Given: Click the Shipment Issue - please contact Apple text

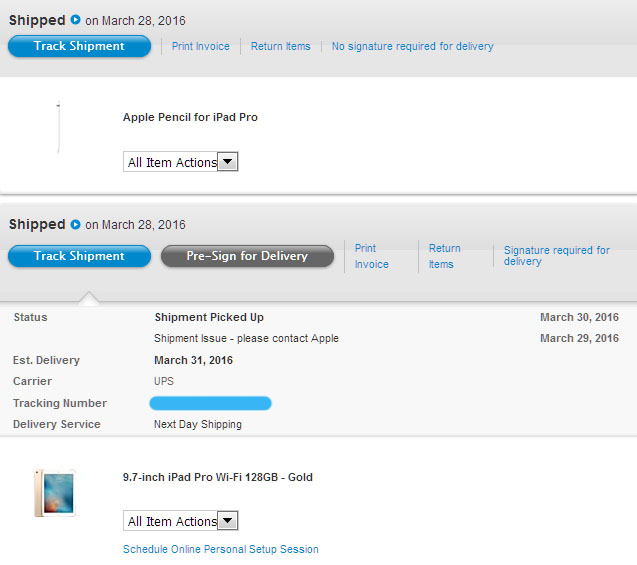Looking at the screenshot, I should click(x=246, y=338).
